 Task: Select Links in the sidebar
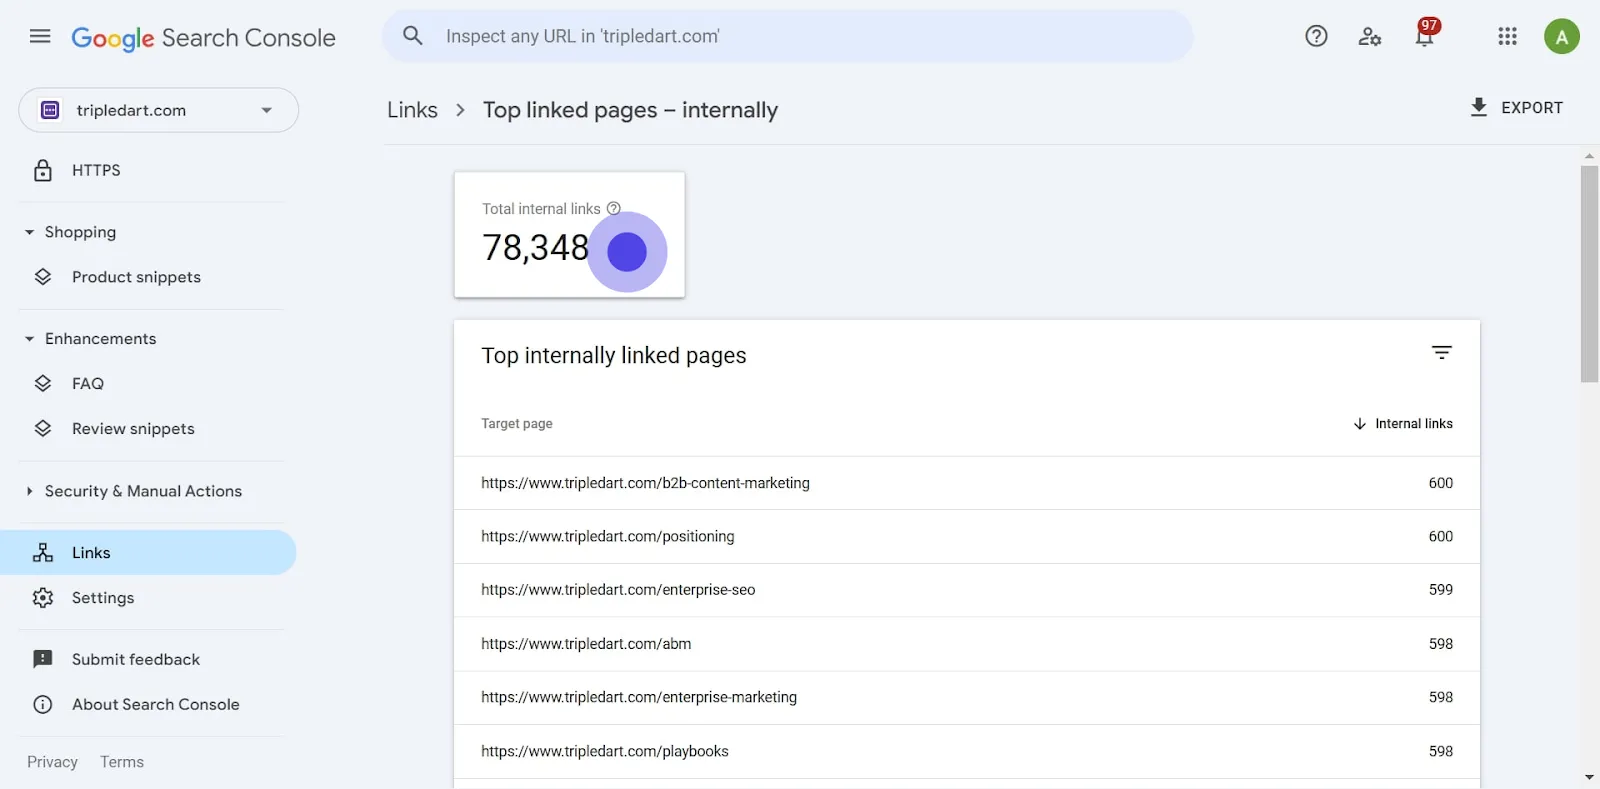[x=148, y=553]
